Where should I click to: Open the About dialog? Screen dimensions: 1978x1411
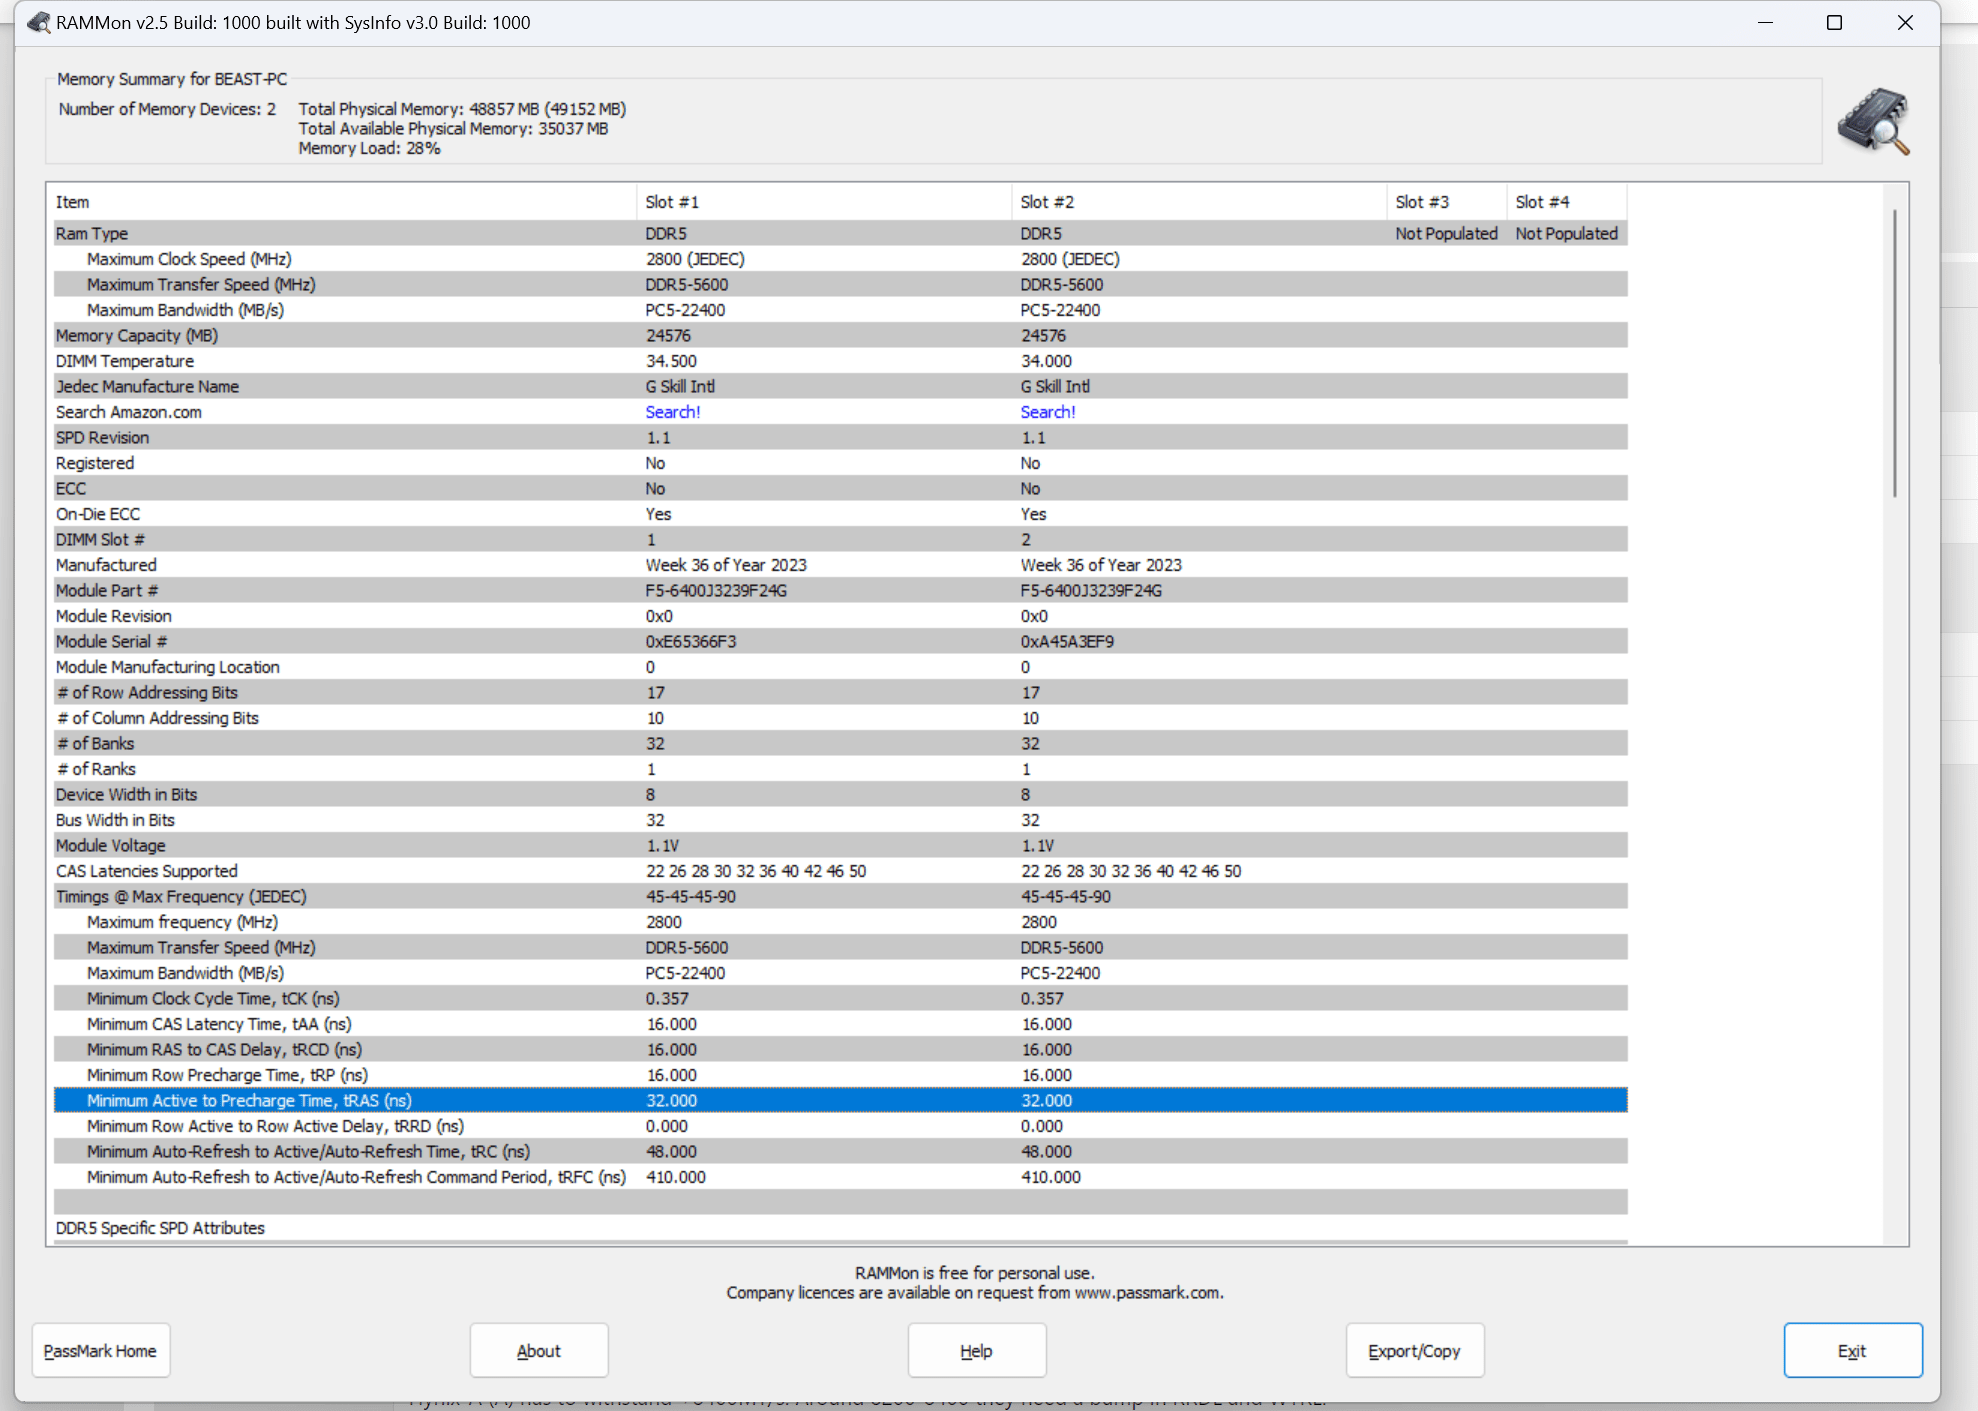tap(538, 1350)
